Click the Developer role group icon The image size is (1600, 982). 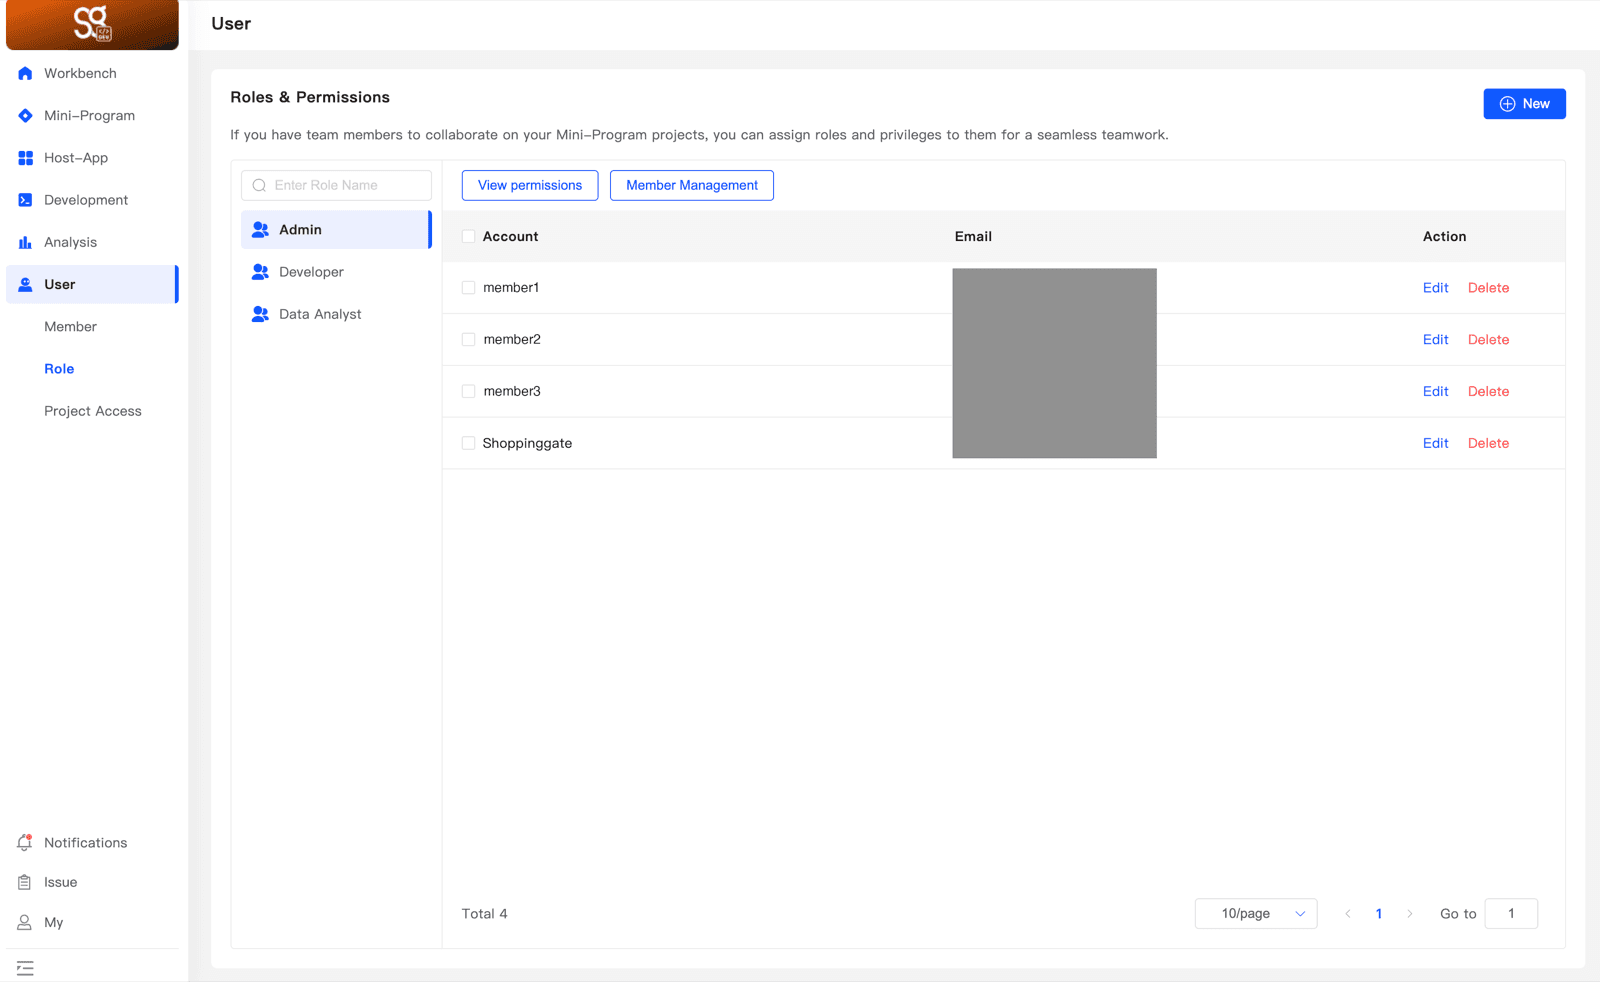coord(260,271)
